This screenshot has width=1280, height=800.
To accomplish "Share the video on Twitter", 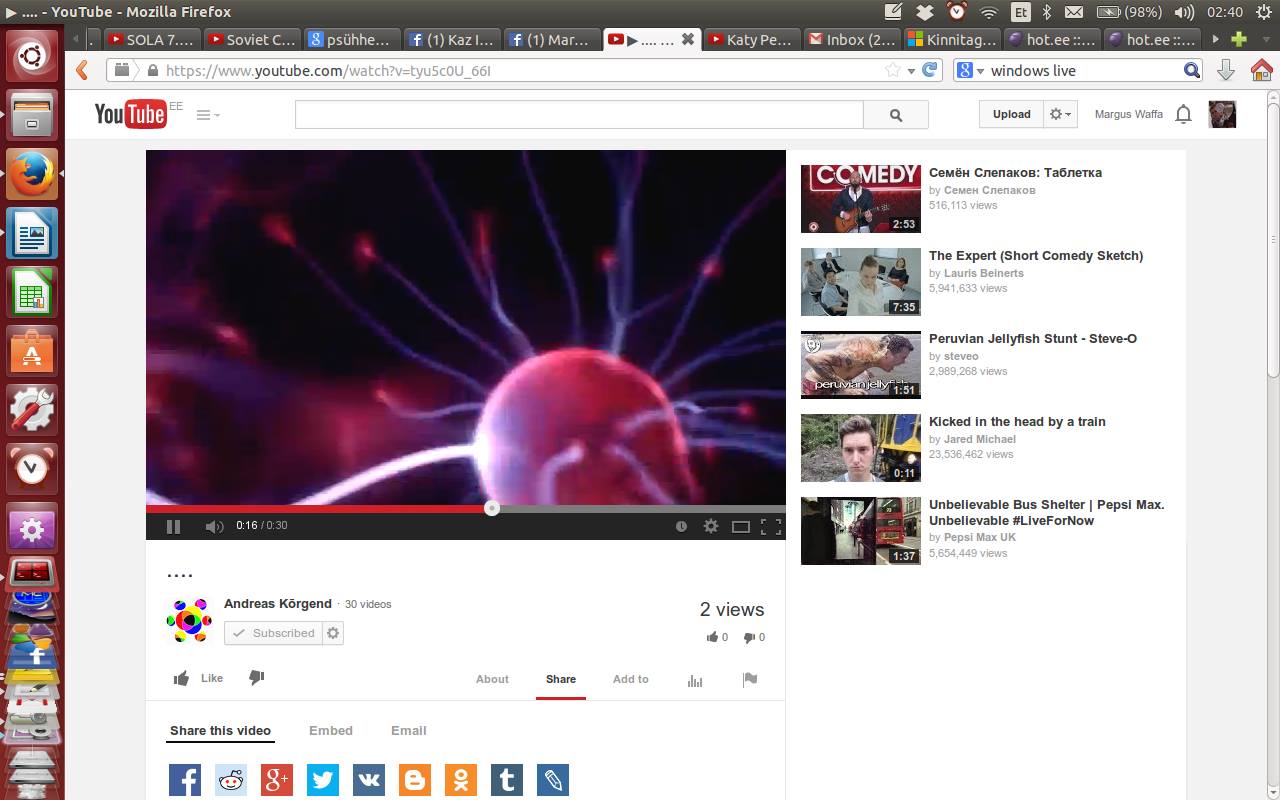I will coord(323,780).
